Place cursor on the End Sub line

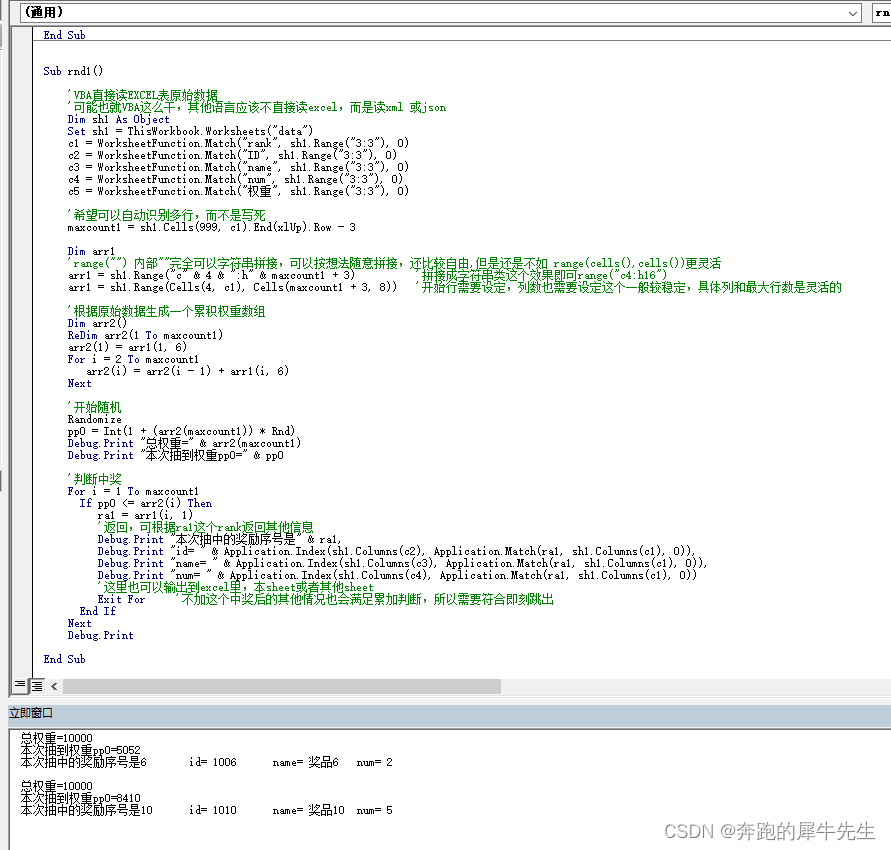64,659
